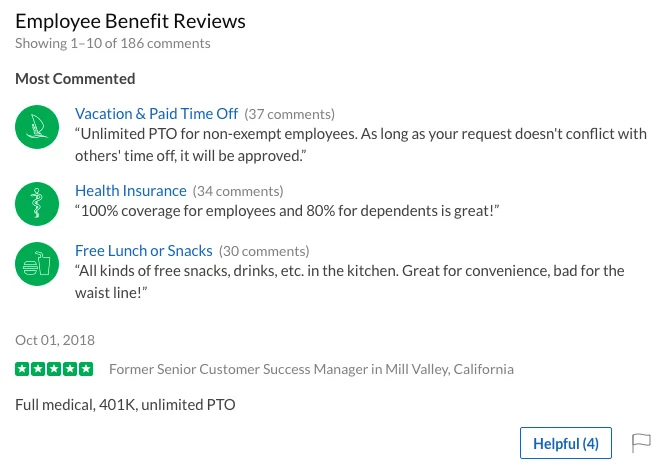Click the (30 comments) count text
662x474 pixels.
264,251
